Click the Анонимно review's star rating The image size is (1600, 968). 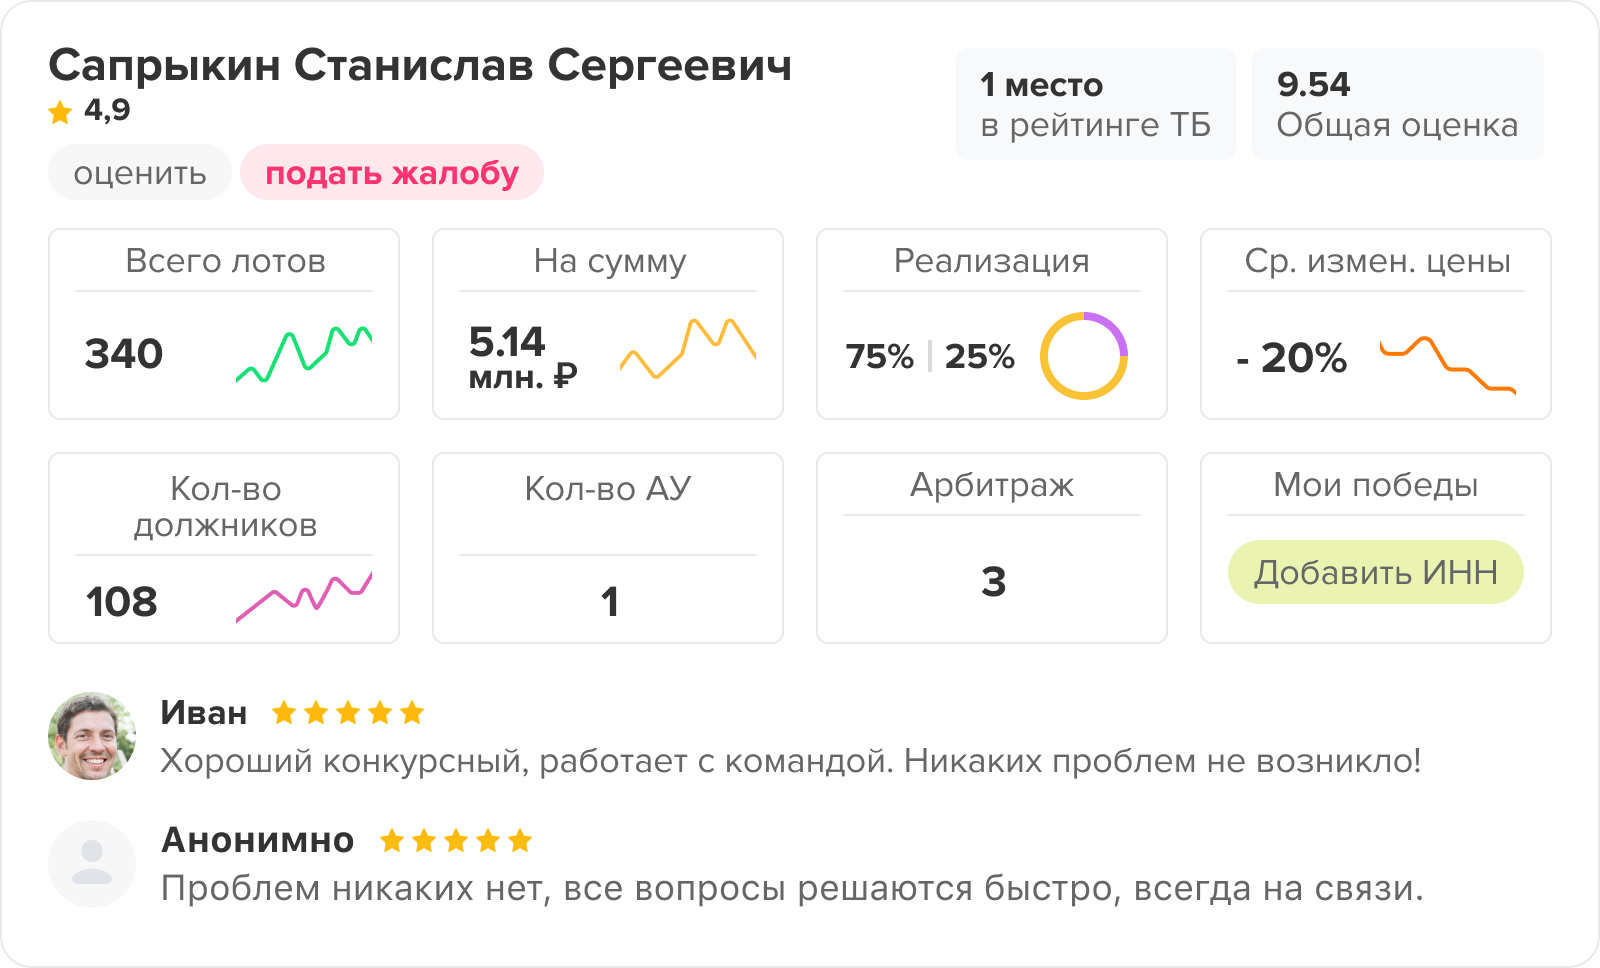(x=456, y=841)
